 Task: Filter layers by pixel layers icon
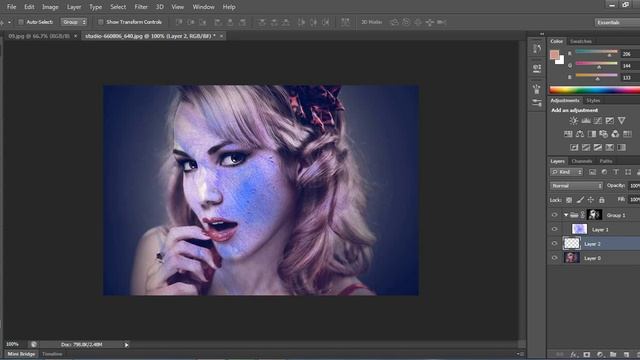tap(592, 172)
